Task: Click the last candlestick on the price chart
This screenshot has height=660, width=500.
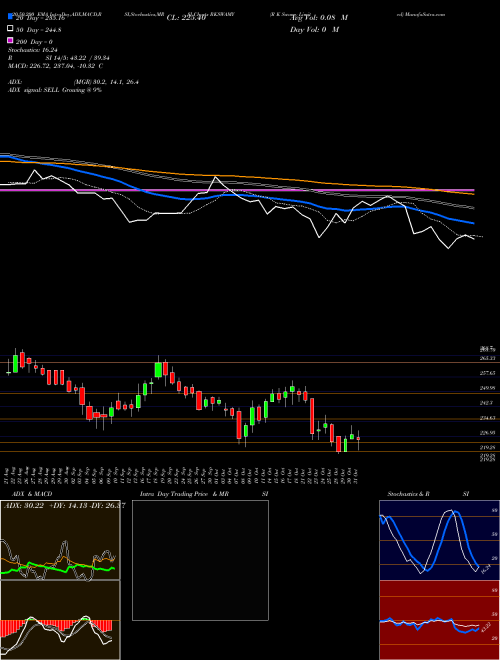Action: coord(359,439)
